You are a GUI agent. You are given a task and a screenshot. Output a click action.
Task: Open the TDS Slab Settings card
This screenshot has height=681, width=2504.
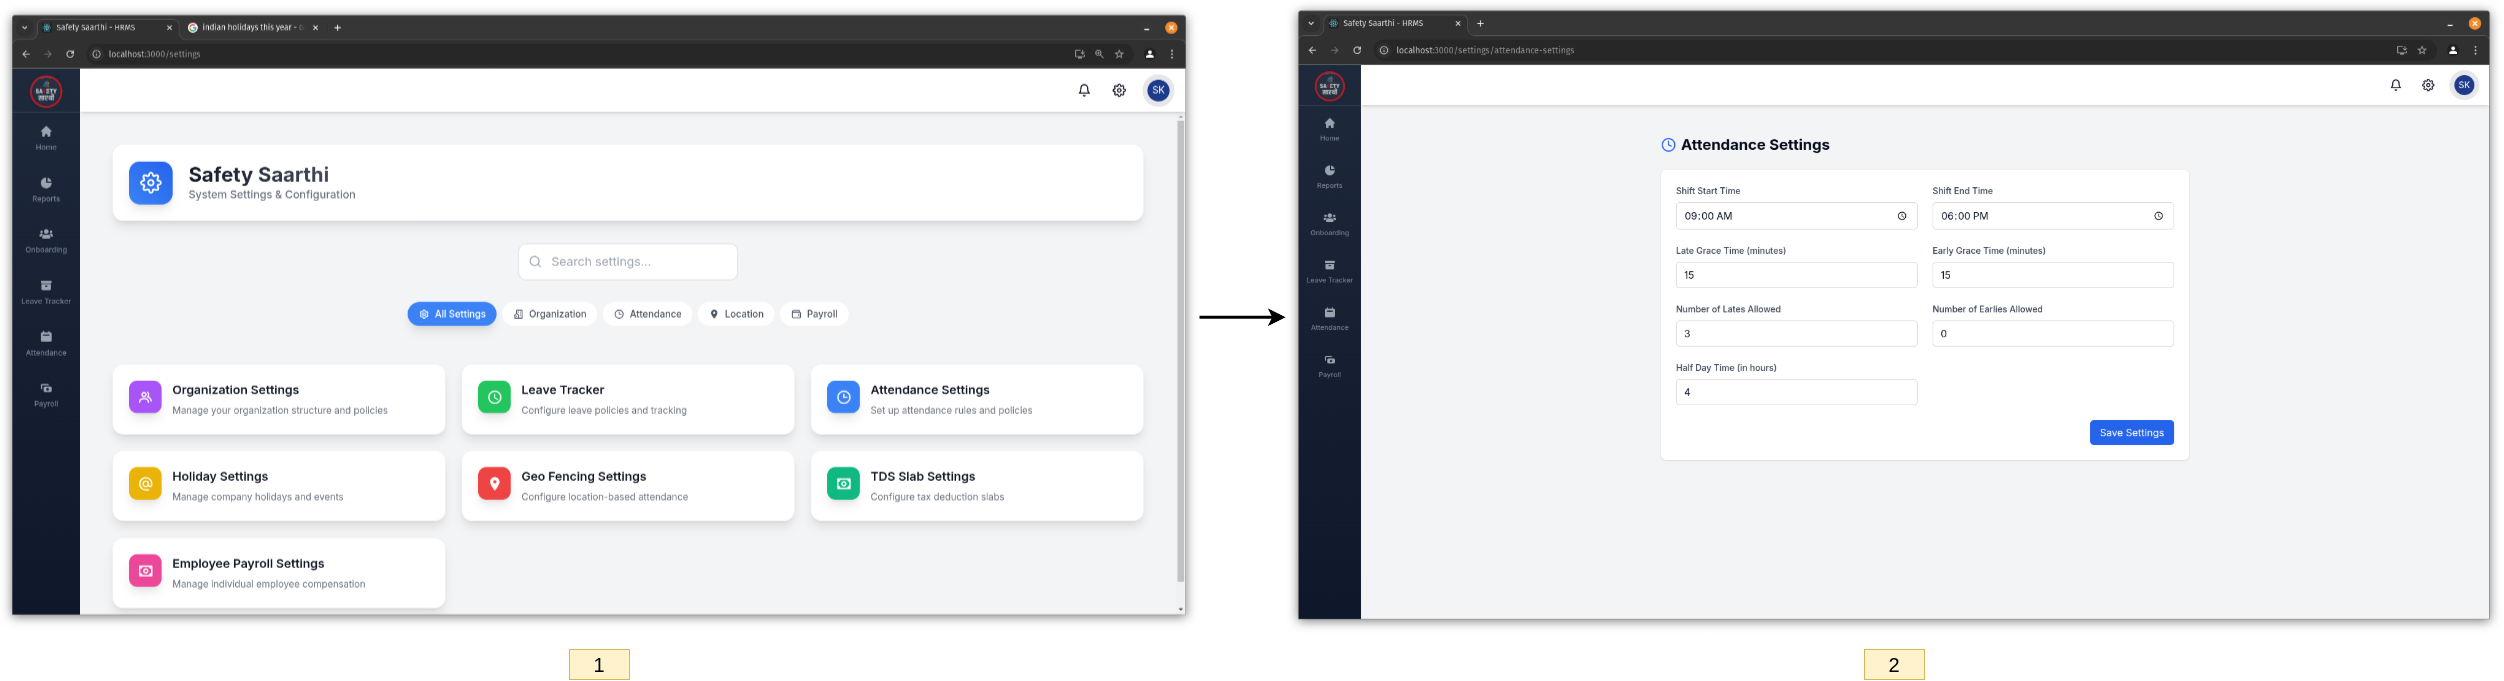click(976, 486)
